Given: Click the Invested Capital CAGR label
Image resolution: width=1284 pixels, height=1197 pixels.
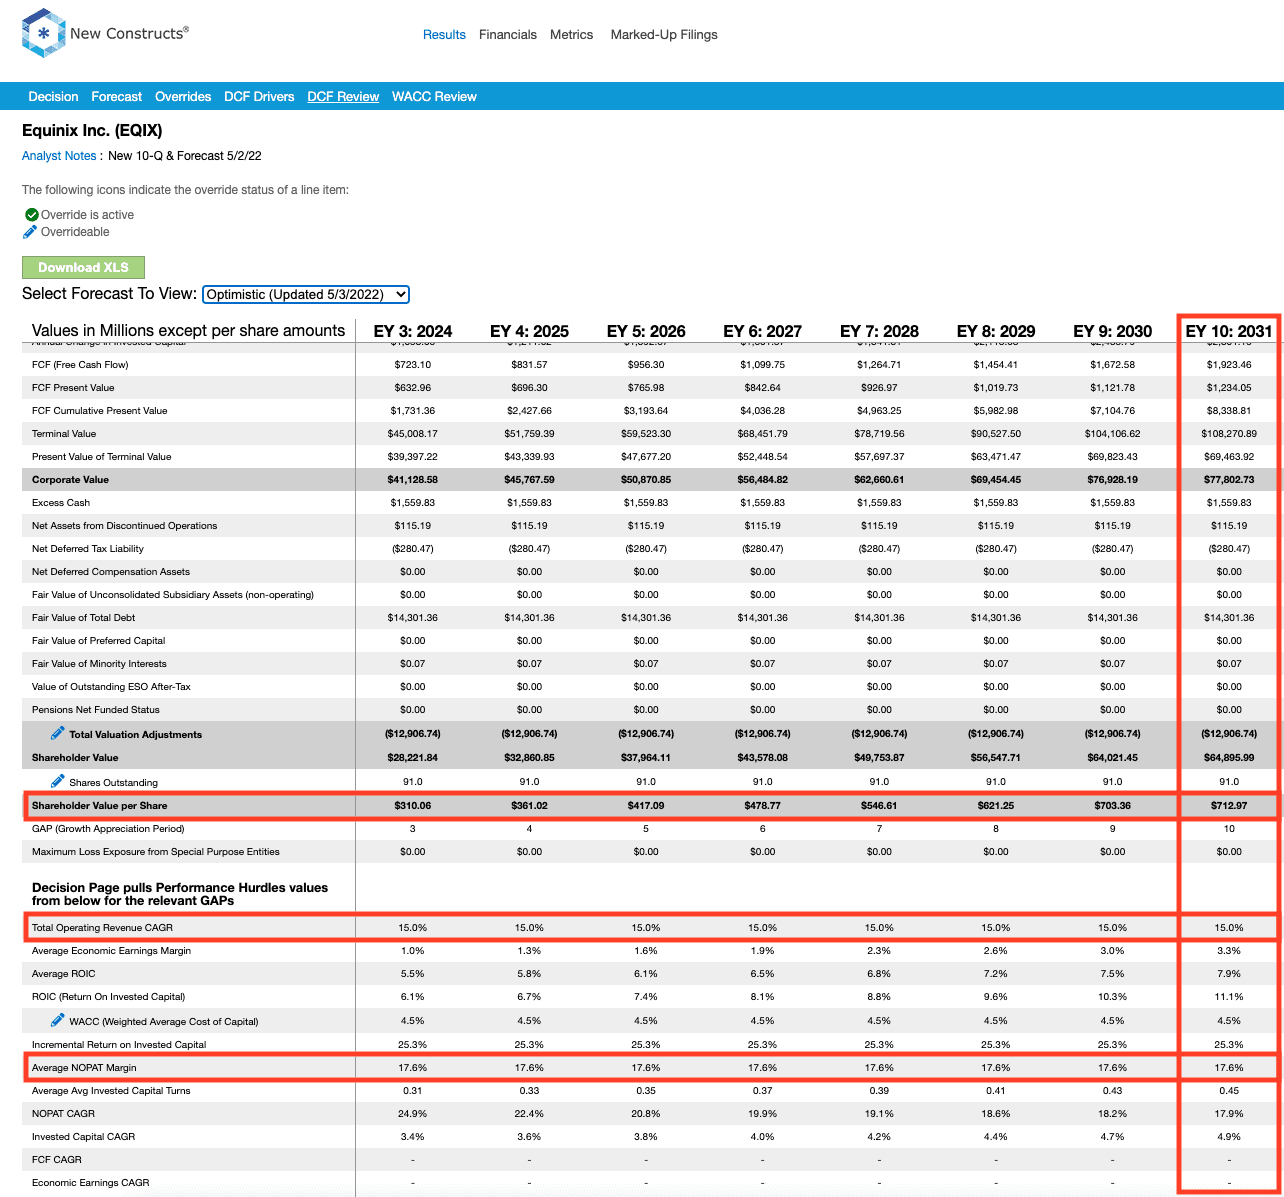Looking at the screenshot, I should click(83, 1137).
